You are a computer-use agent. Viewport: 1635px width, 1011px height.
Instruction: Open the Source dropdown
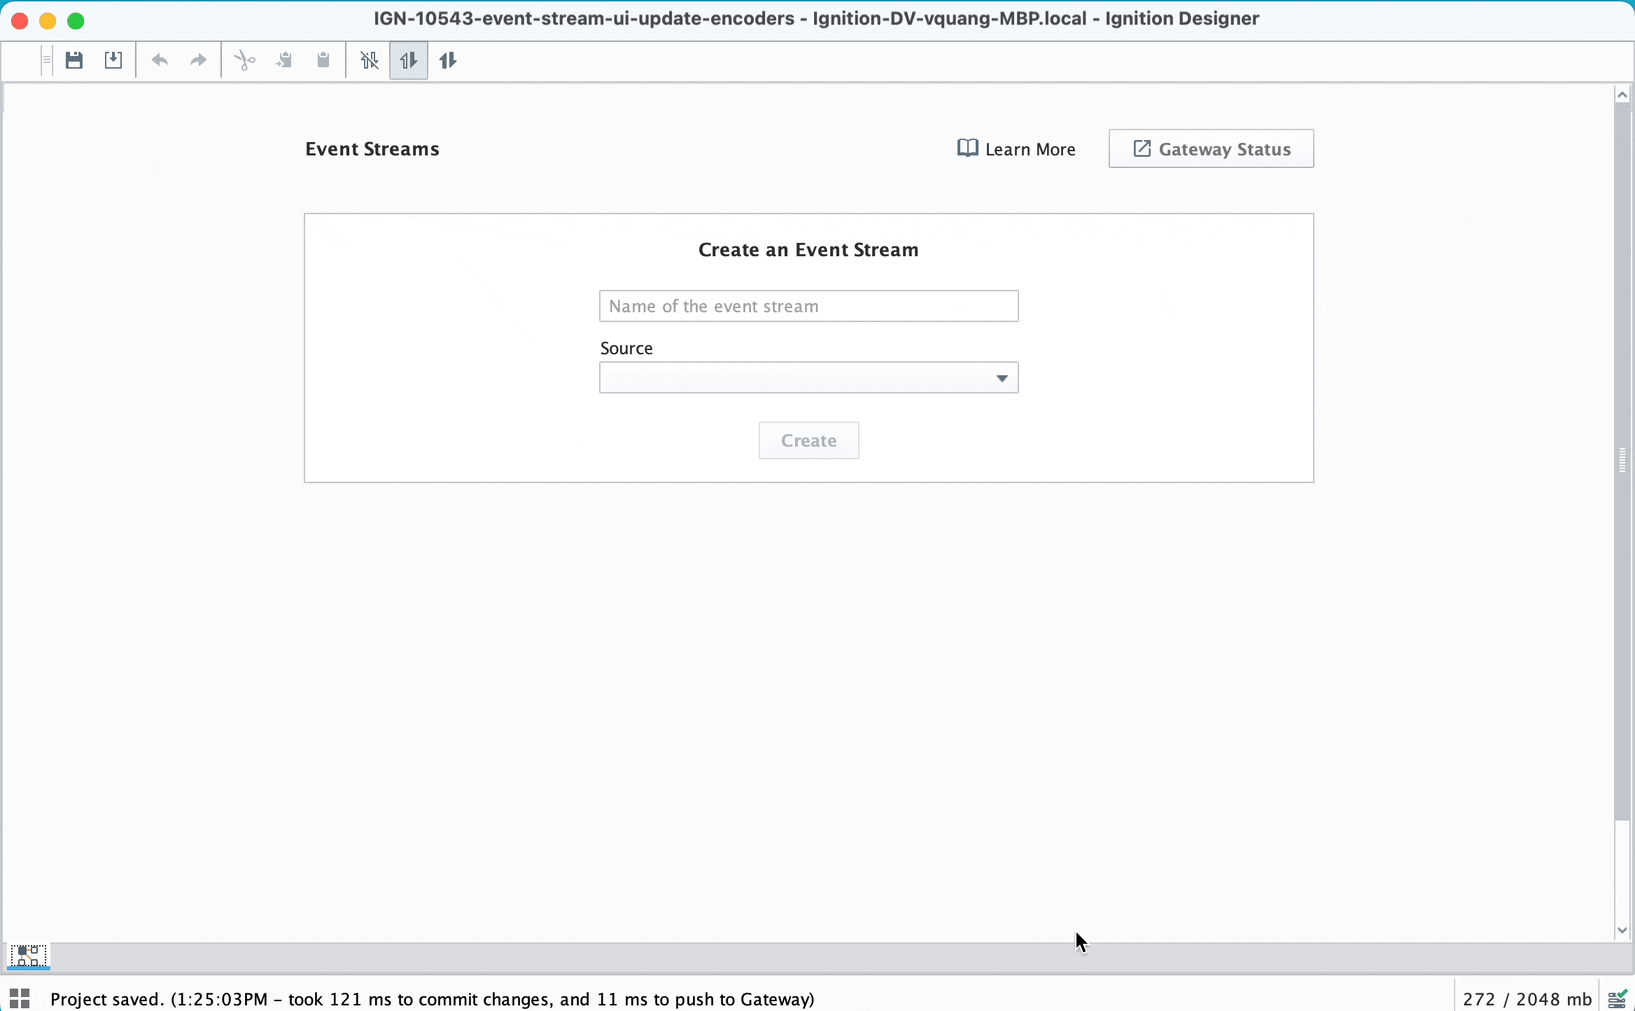(x=808, y=378)
